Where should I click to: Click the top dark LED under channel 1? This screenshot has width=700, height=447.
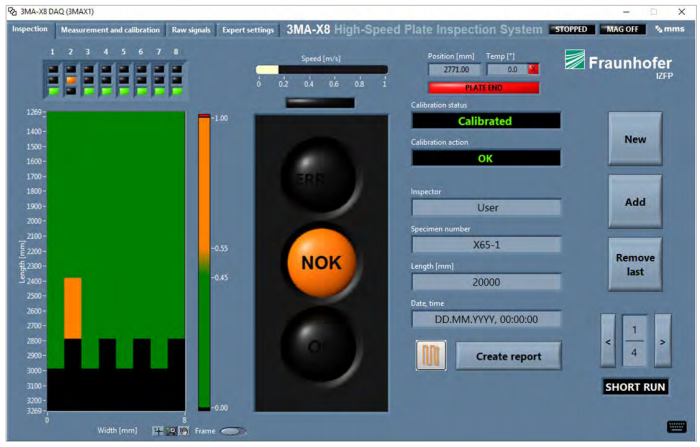(53, 69)
